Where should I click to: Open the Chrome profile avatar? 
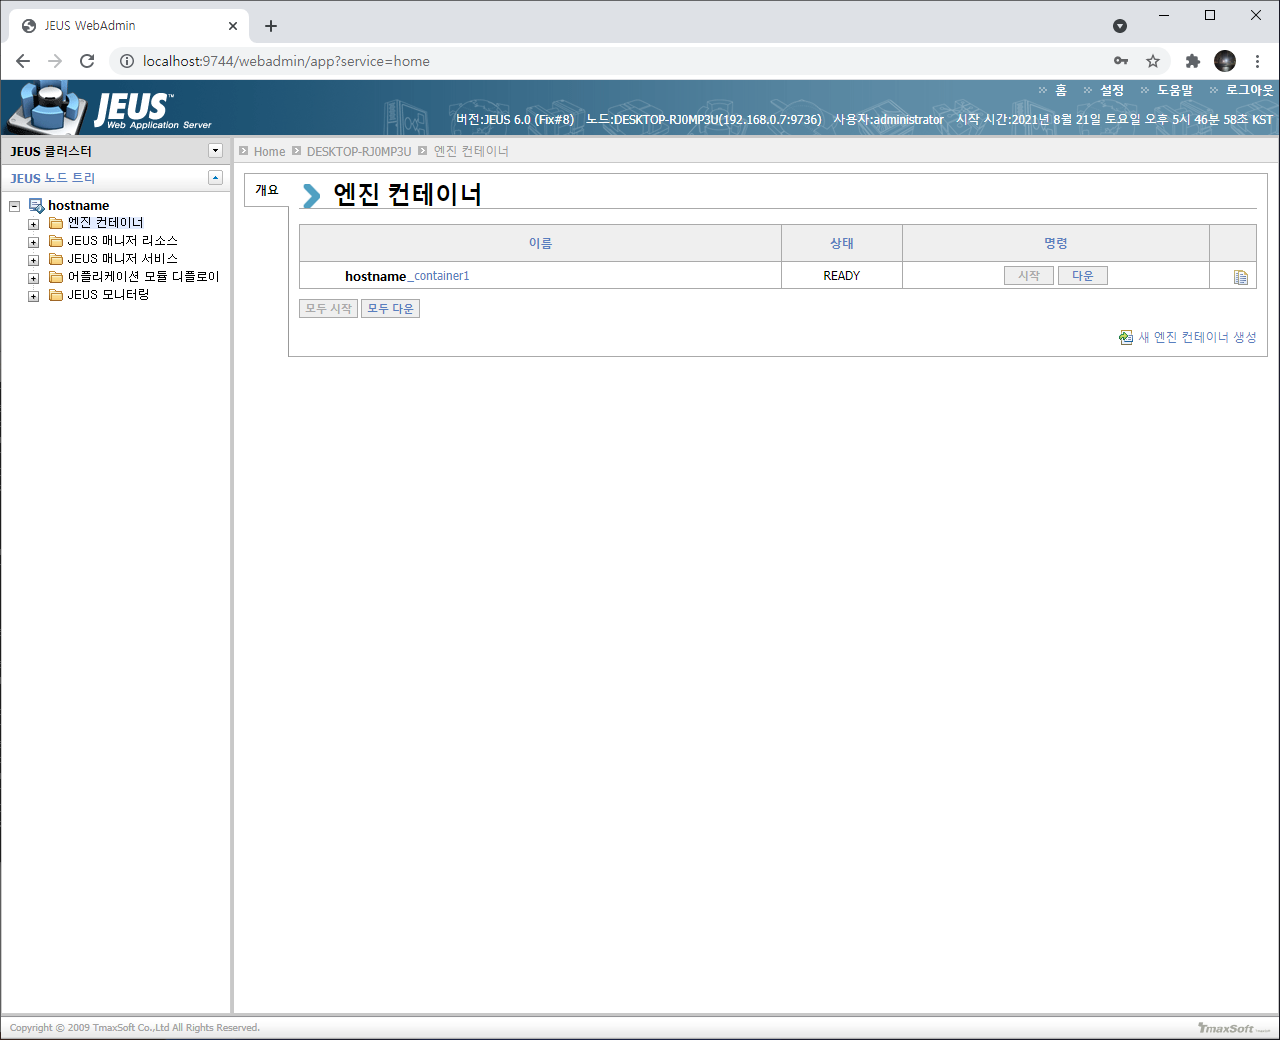(x=1225, y=61)
